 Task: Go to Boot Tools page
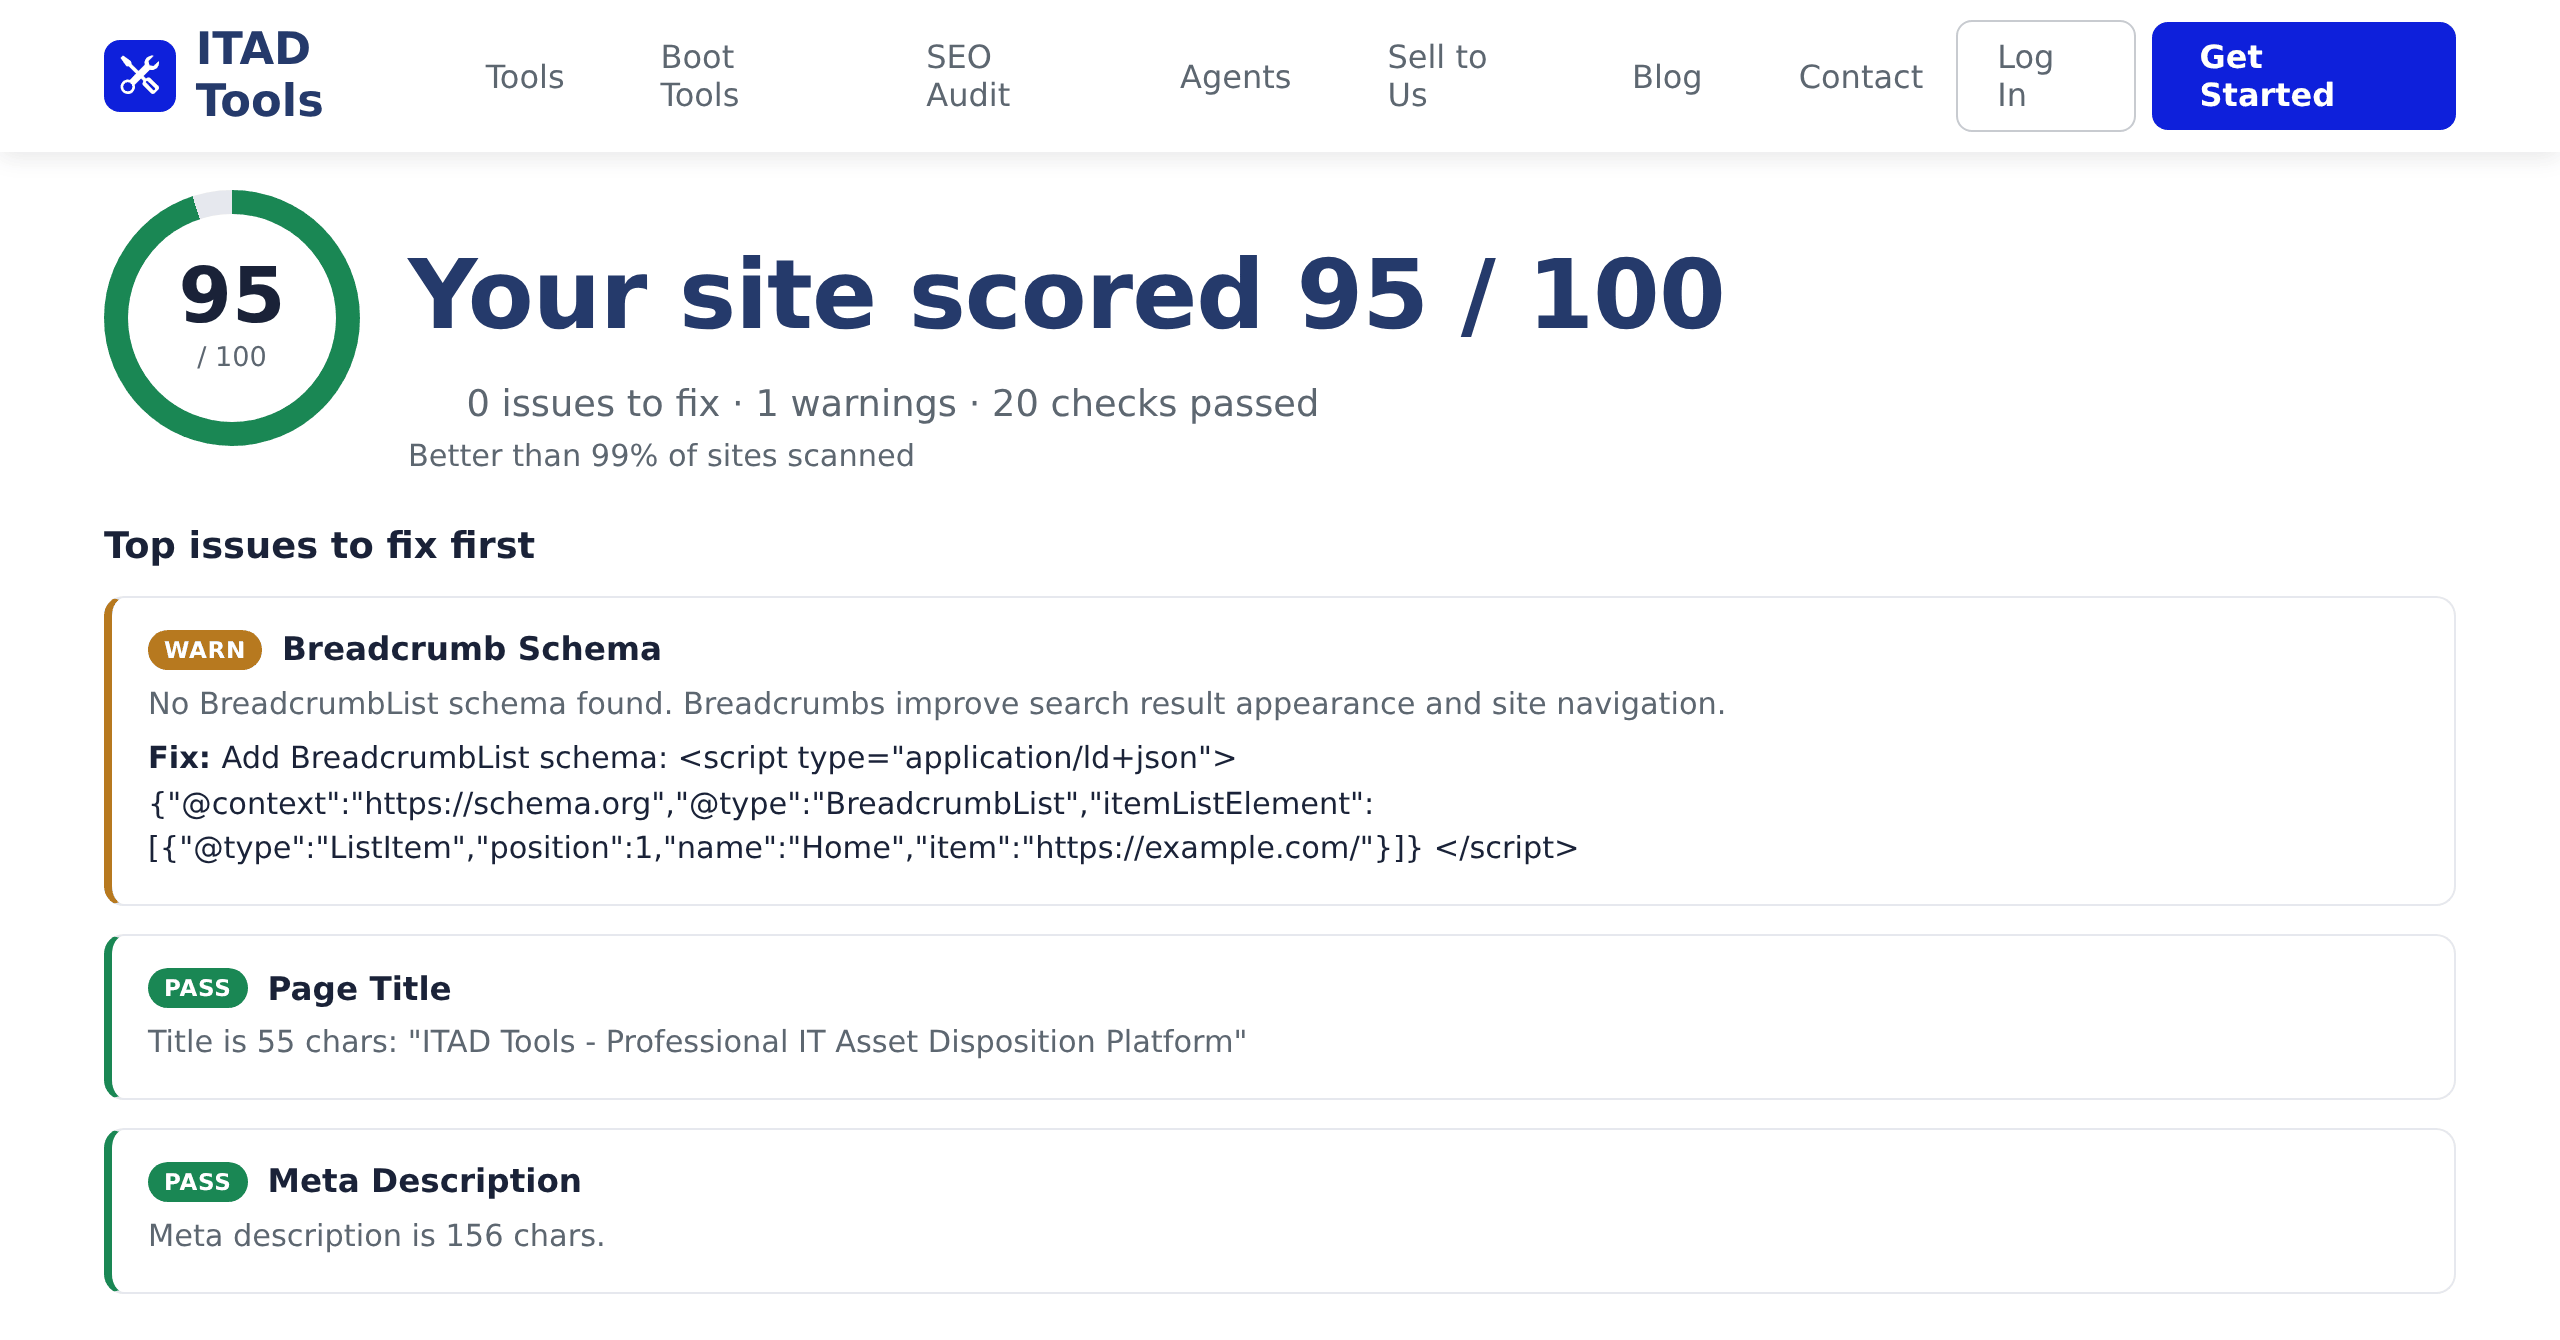[700, 76]
